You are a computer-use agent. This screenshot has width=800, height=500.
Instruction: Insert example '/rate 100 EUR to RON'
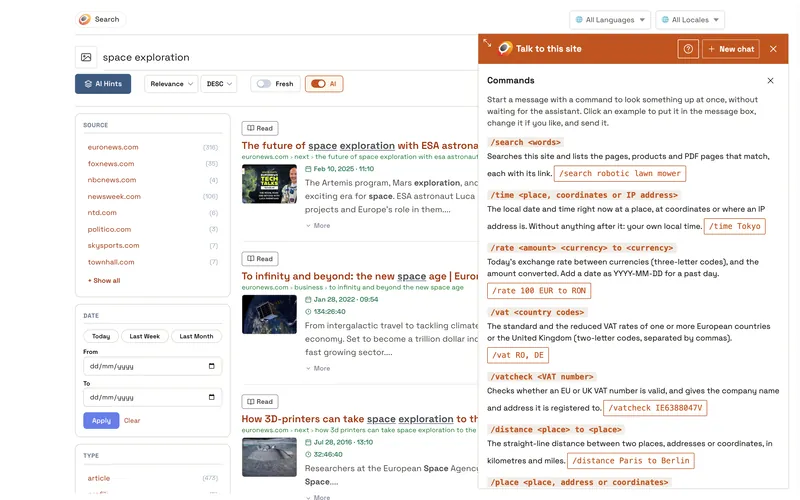click(539, 291)
